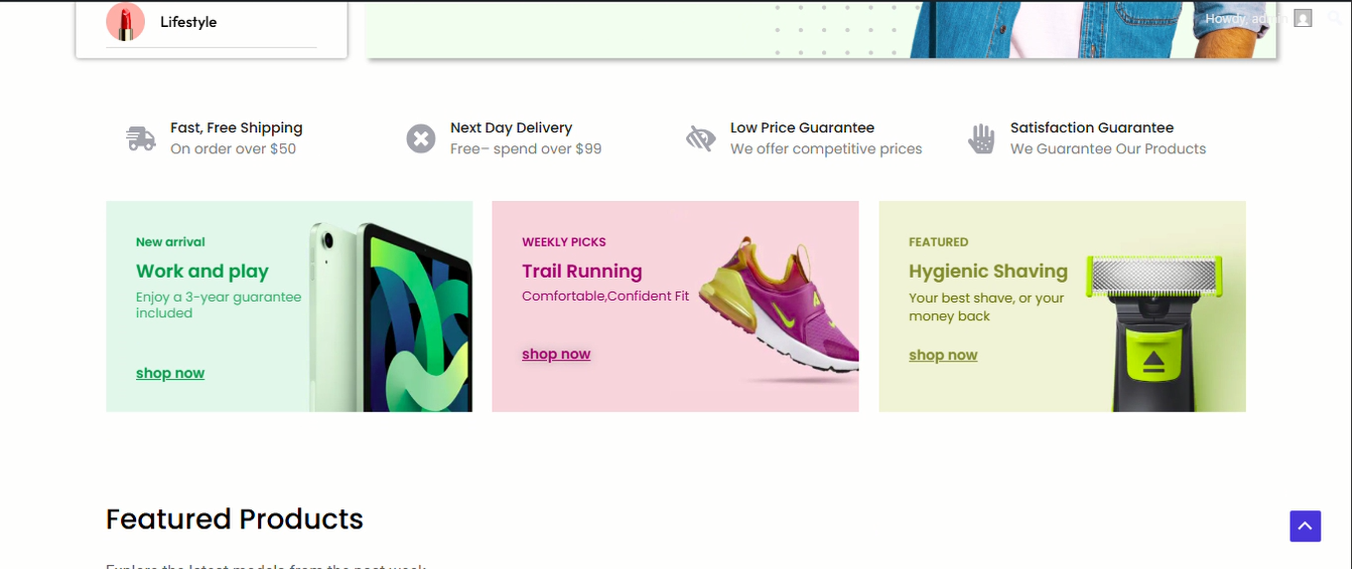
Task: Click the search magnifier icon
Action: click(x=1335, y=18)
